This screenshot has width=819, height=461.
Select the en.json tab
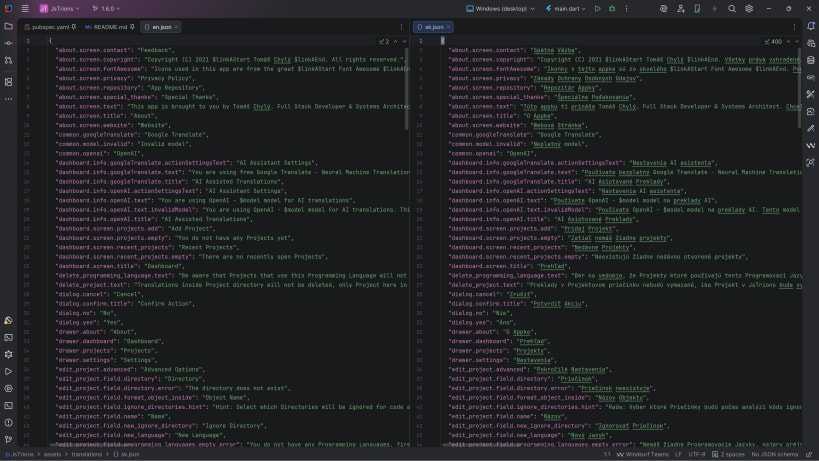(161, 27)
